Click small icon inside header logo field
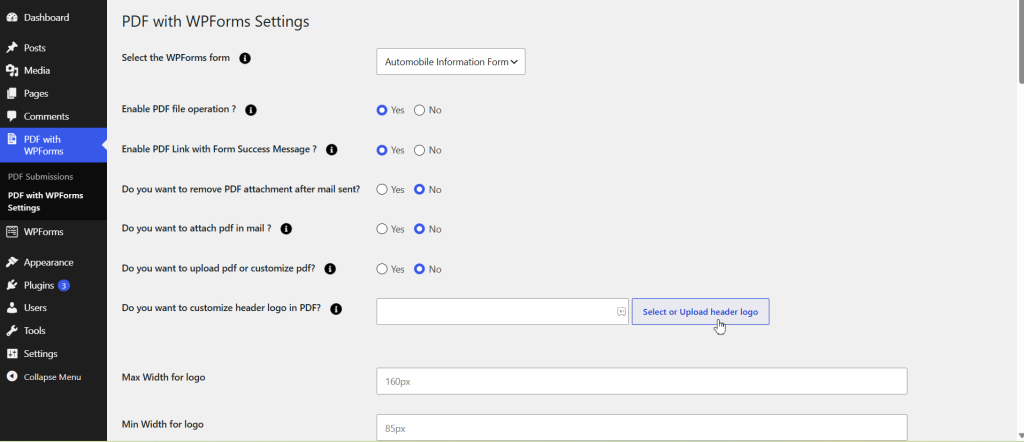The width and height of the screenshot is (1024, 442). pyautogui.click(x=621, y=311)
